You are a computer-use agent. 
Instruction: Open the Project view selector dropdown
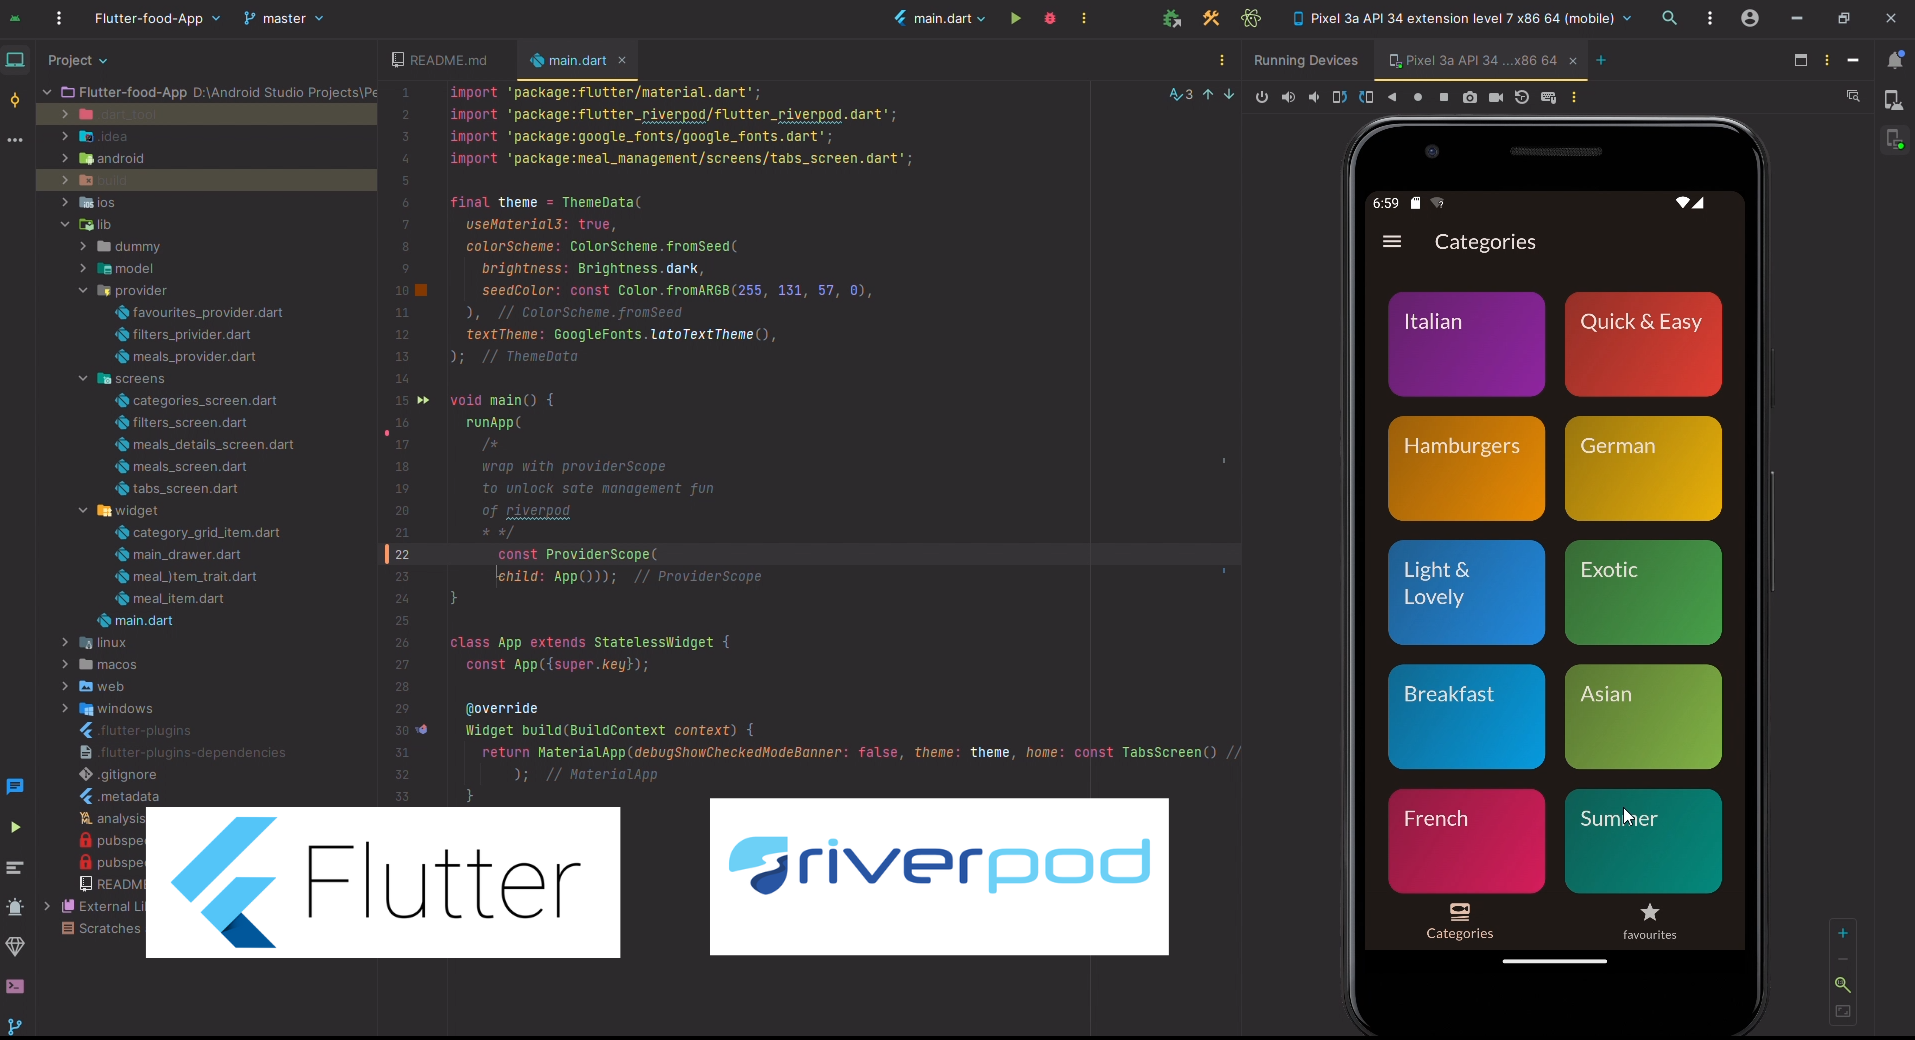(x=77, y=60)
